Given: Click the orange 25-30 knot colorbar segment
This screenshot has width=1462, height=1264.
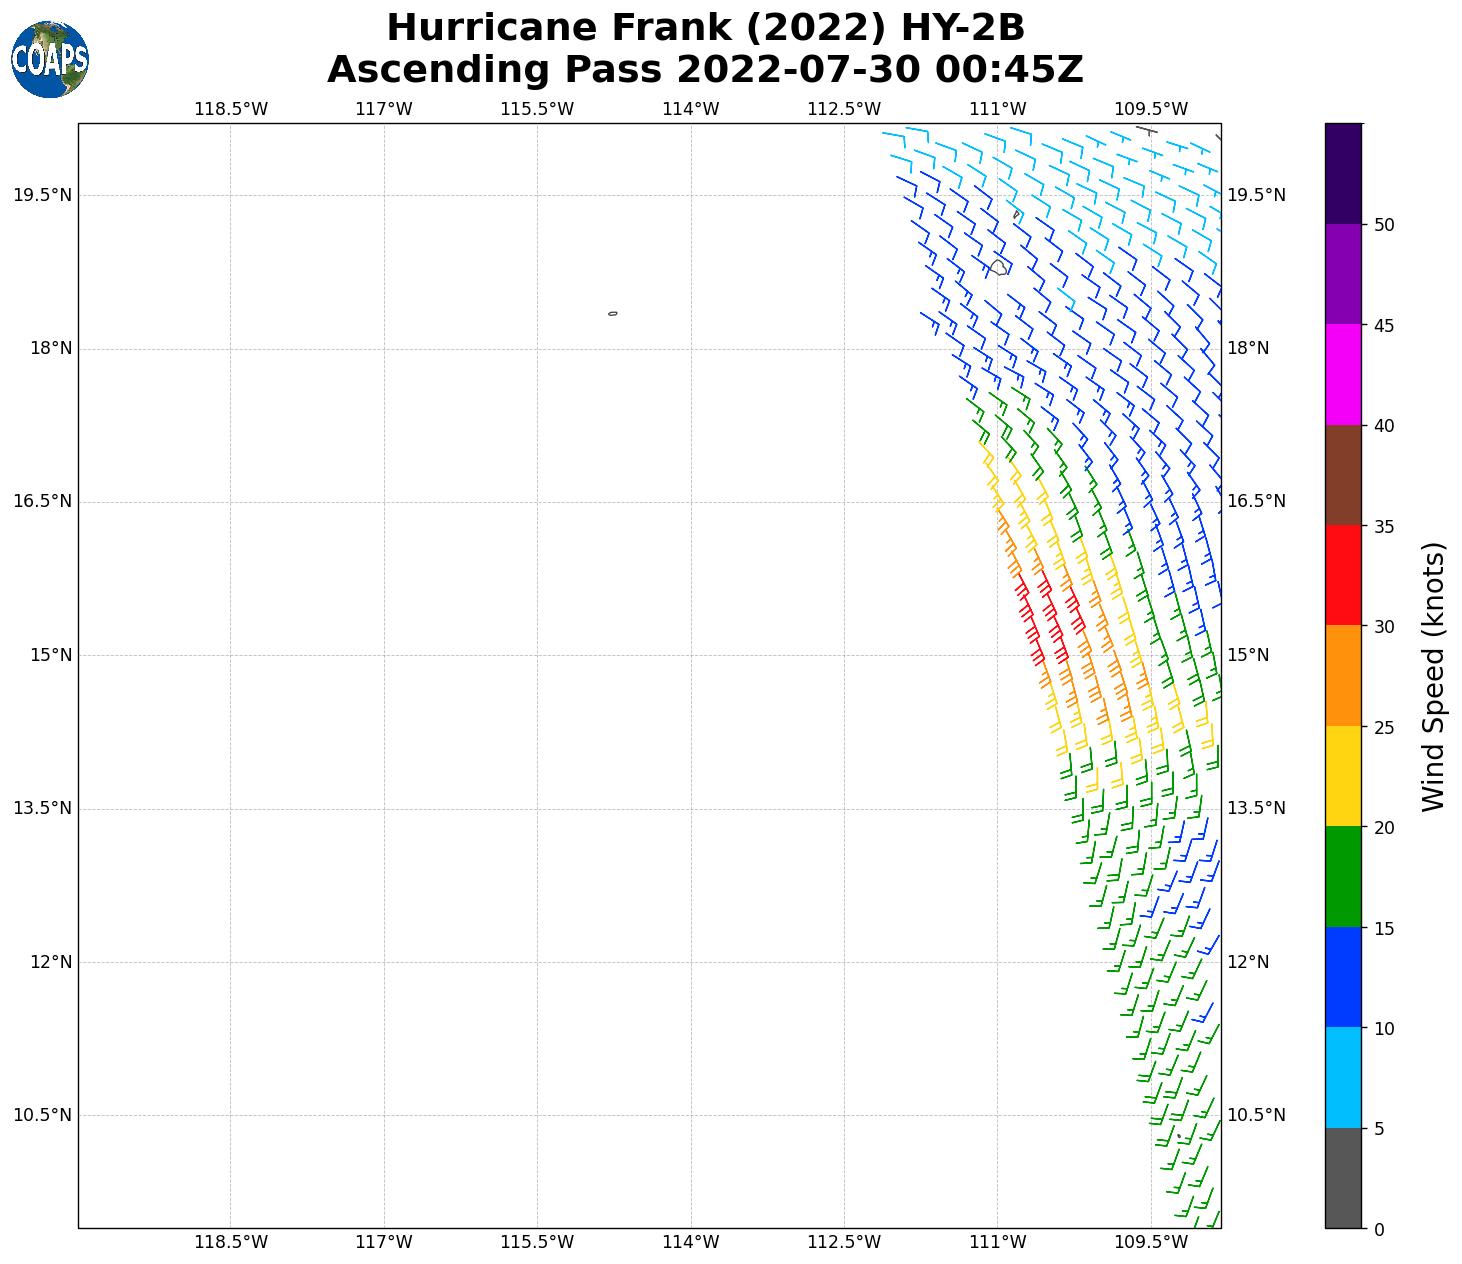Looking at the screenshot, I should click(x=1342, y=675).
